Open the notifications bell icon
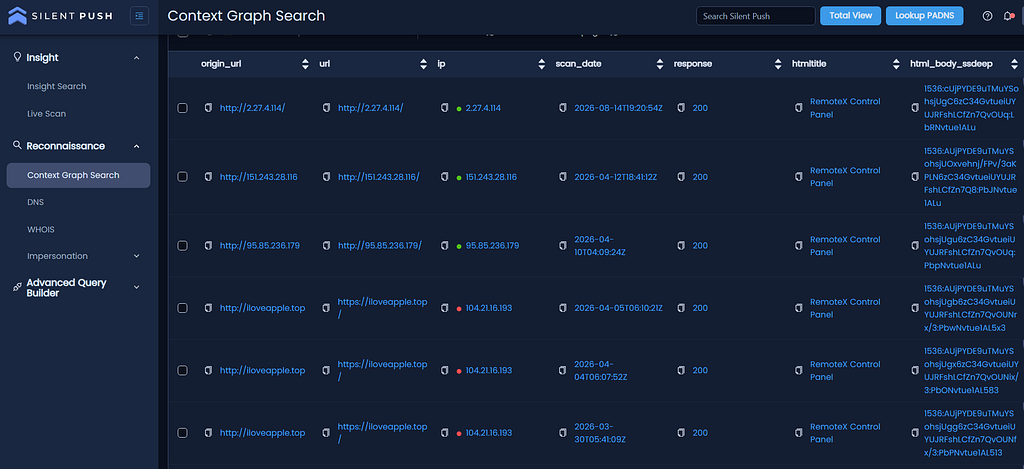Image resolution: width=1024 pixels, height=469 pixels. 1008,16
